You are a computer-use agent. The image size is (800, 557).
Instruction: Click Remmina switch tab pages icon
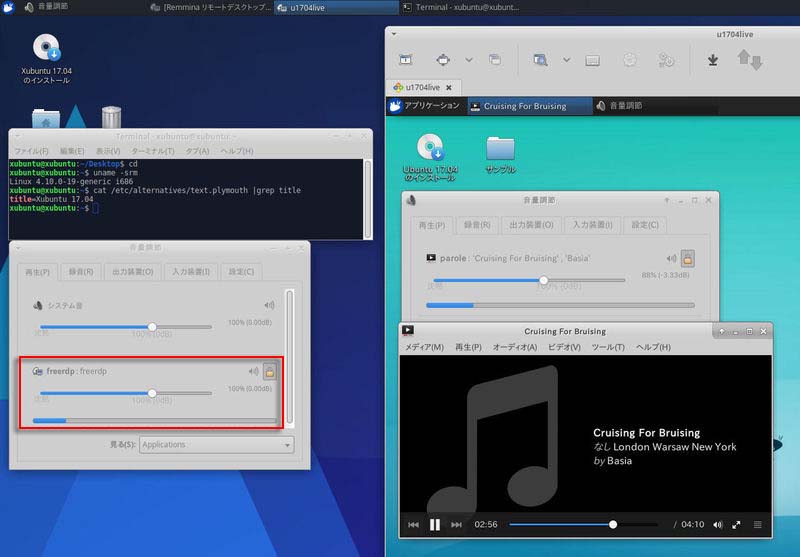[494, 60]
